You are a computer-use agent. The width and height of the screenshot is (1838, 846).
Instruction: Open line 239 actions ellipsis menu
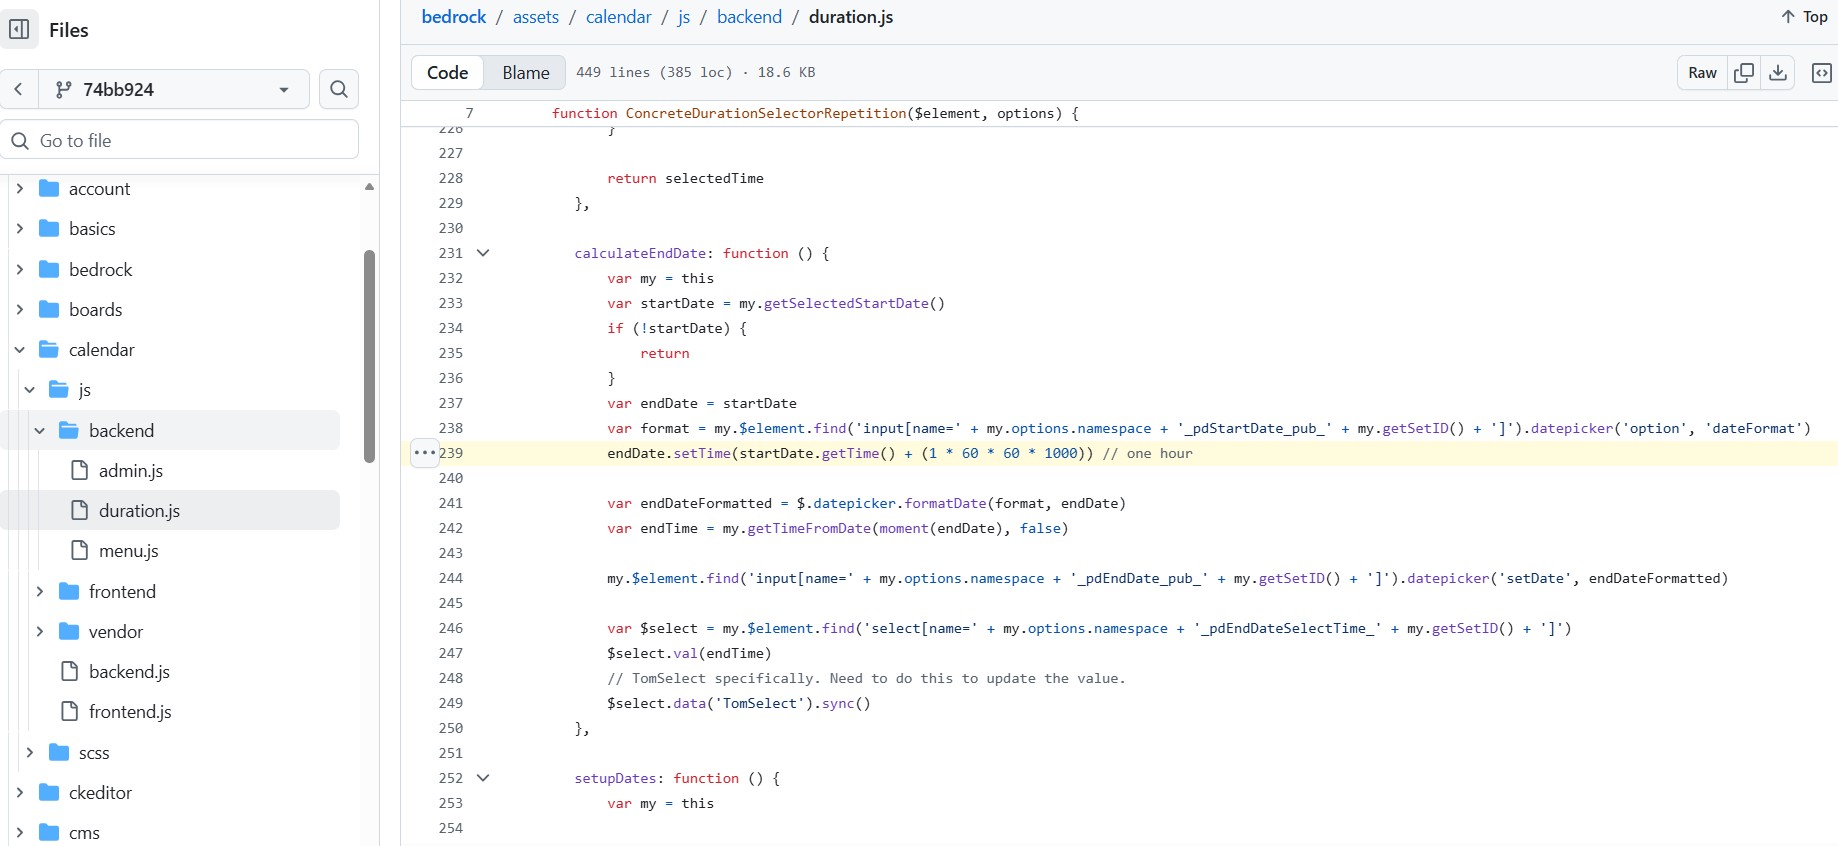tap(424, 453)
